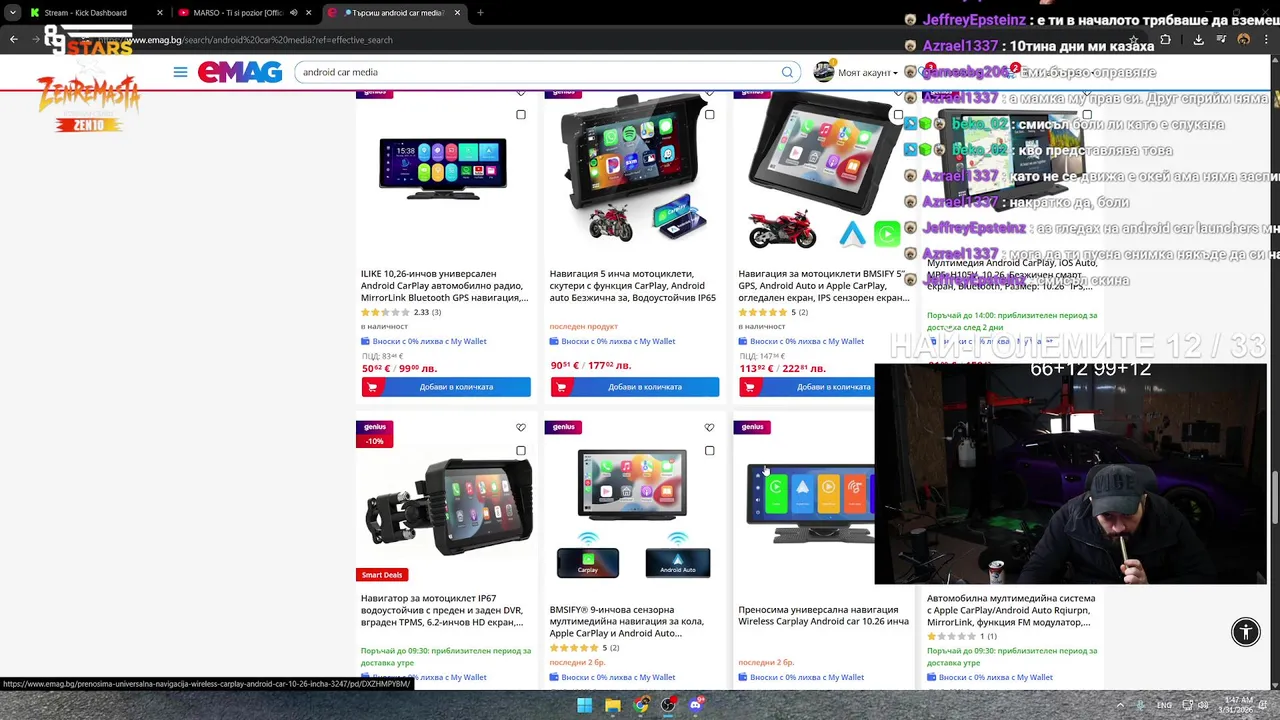
Task: Click the genius badge on IP67 navigator
Action: (375, 427)
